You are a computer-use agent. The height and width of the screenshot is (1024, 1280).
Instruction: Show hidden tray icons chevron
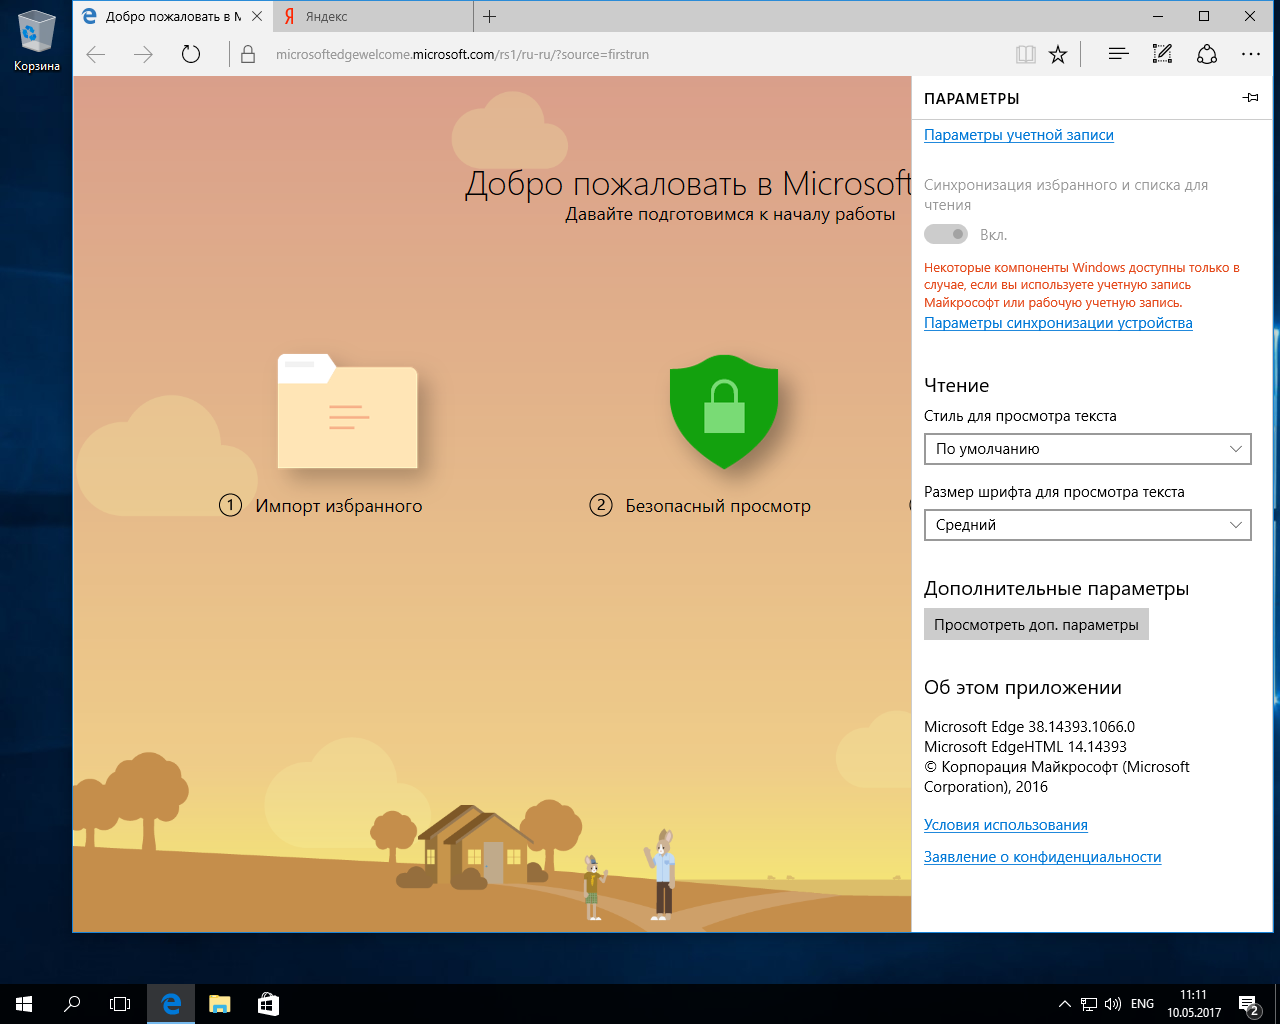pos(1064,1004)
